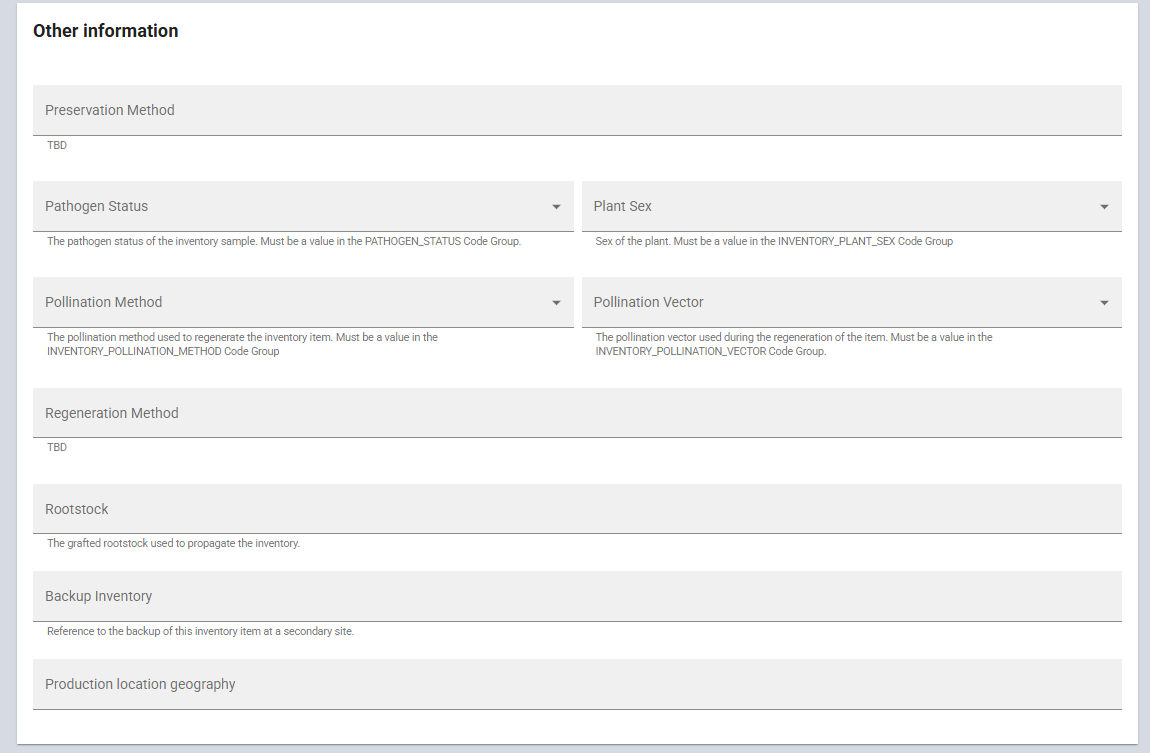Image resolution: width=1150 pixels, height=753 pixels.
Task: Click the Pathogen Status dropdown arrow
Action: (556, 207)
